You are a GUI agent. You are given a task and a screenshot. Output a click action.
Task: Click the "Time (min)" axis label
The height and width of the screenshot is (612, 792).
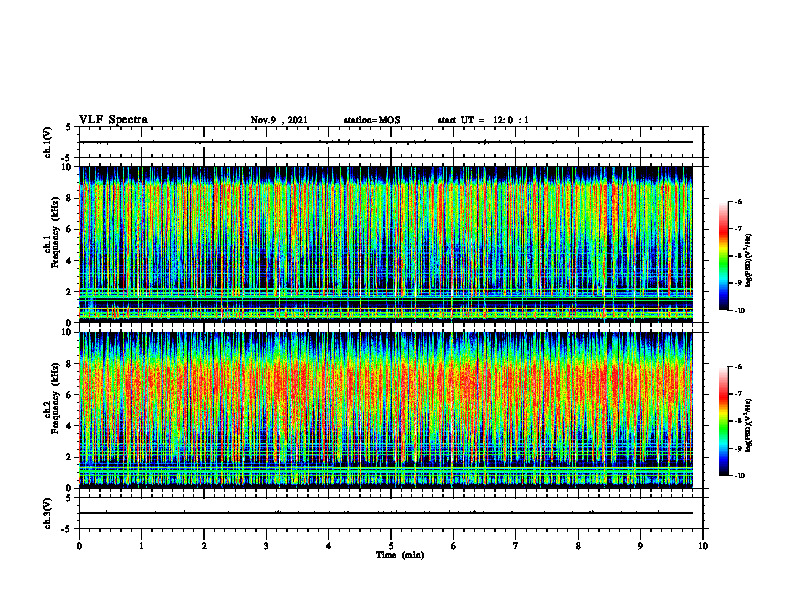[x=400, y=555]
